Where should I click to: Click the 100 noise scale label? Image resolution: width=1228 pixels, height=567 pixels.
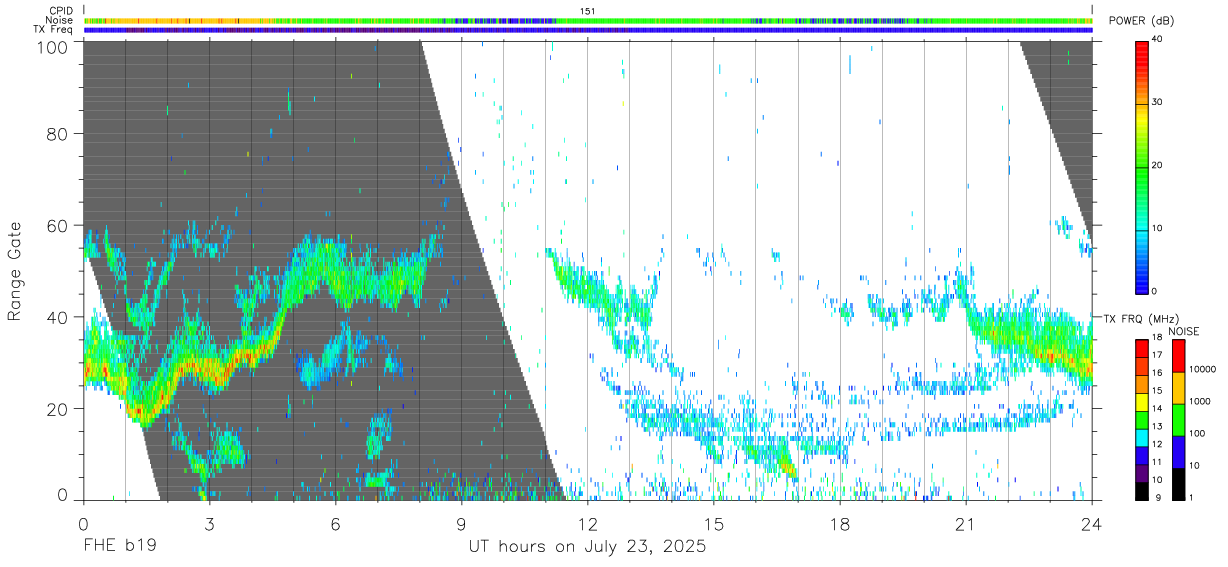tap(1196, 433)
